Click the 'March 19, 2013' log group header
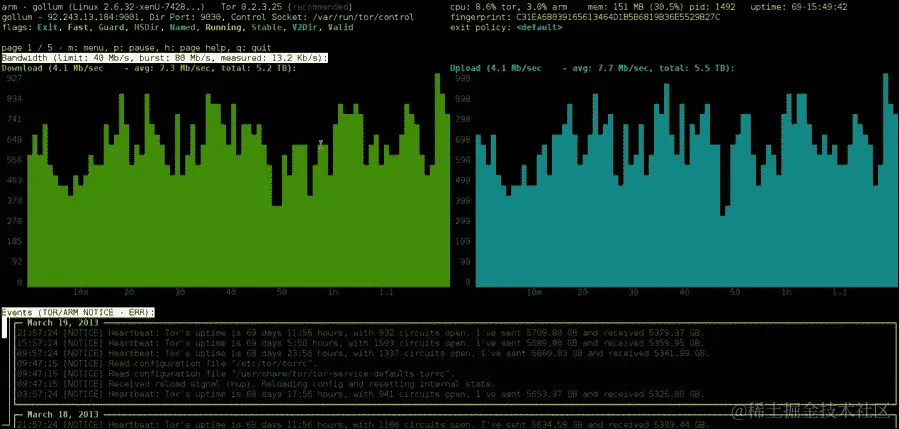The height and width of the screenshot is (429, 899). 62,323
